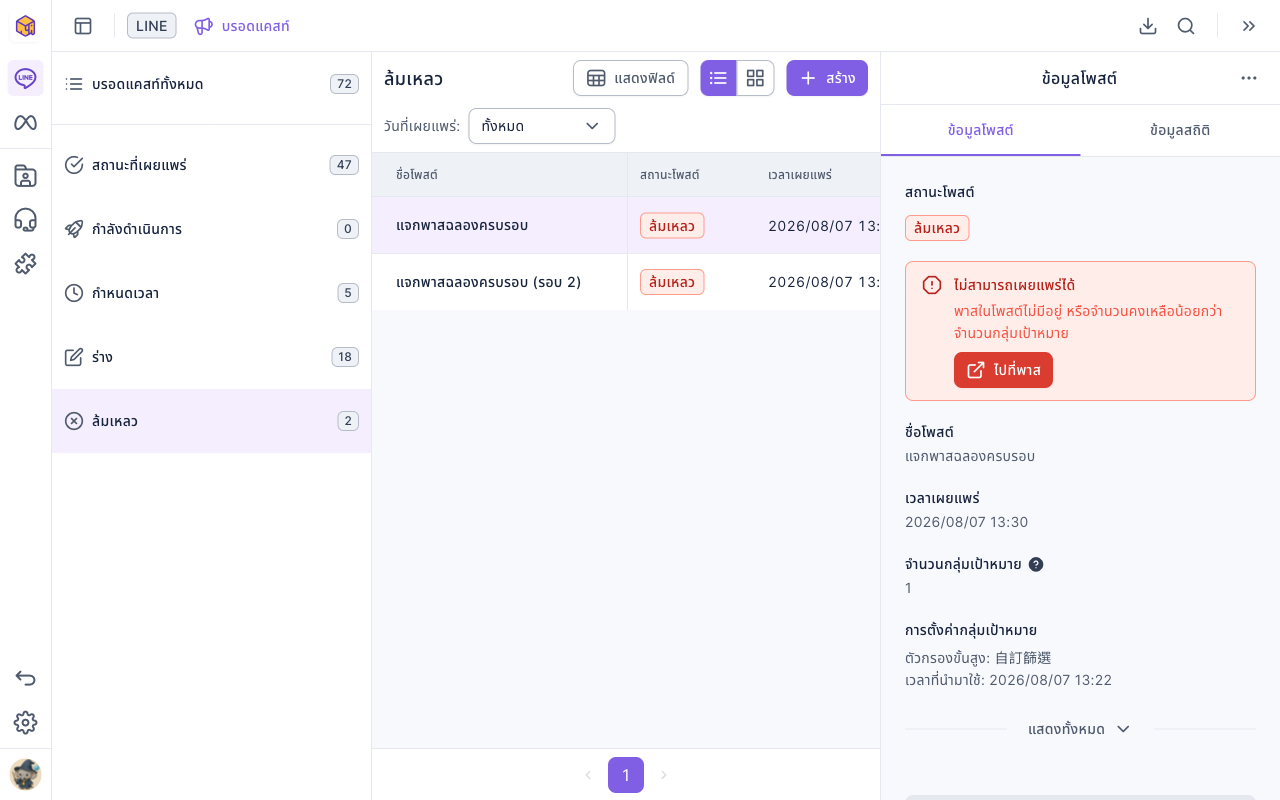Viewport: 1280px width, 800px height.
Task: Click the LINE badge in the top bar
Action: [152, 26]
